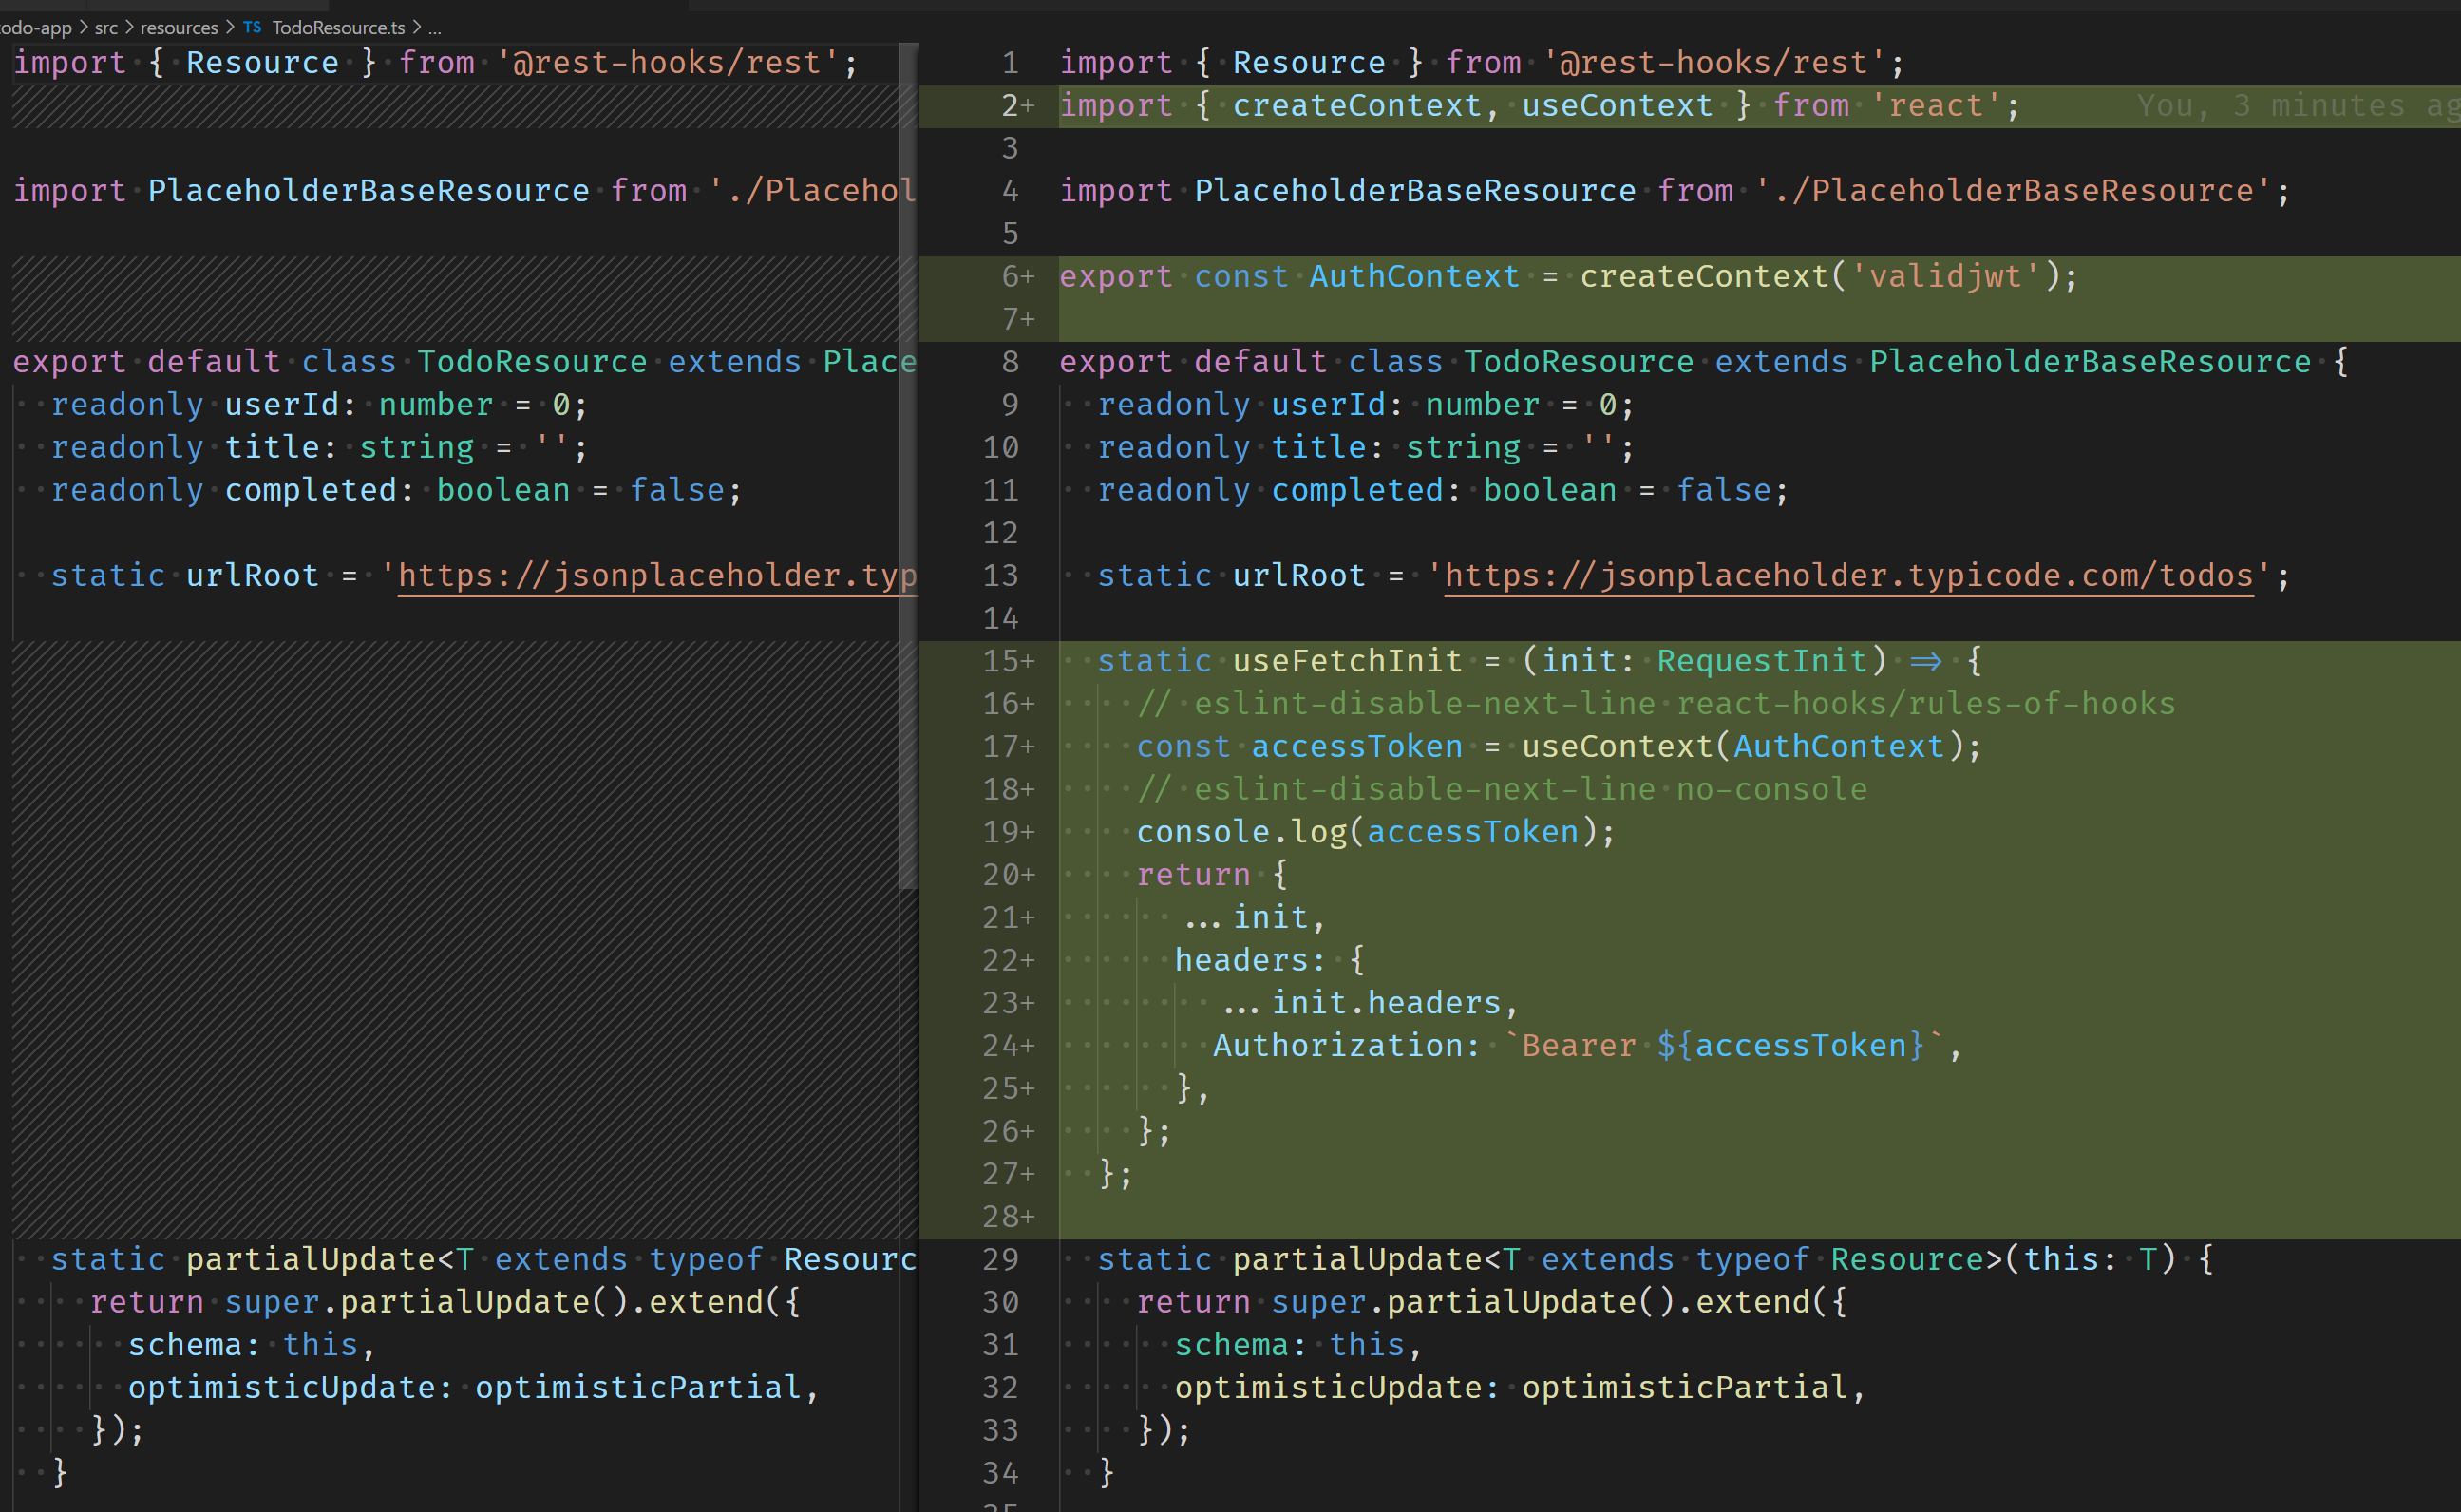Follow the truncated jsonplaceholder URL in original pane

[657, 575]
